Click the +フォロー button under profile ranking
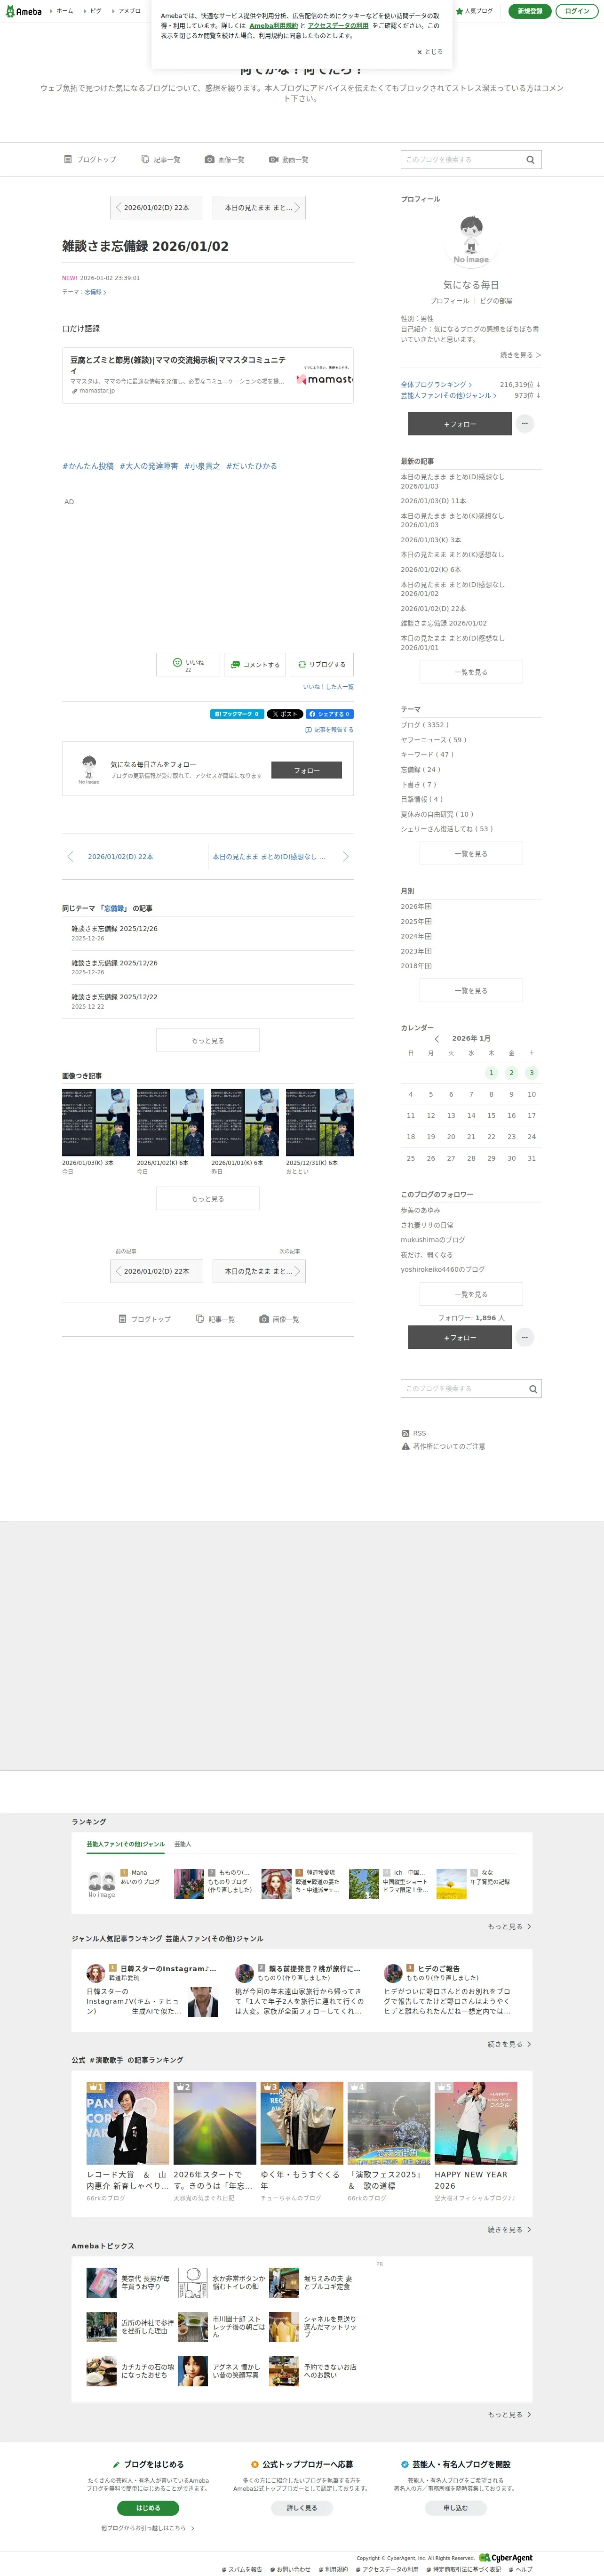Viewport: 604px width, 2576px height. pyautogui.click(x=460, y=424)
